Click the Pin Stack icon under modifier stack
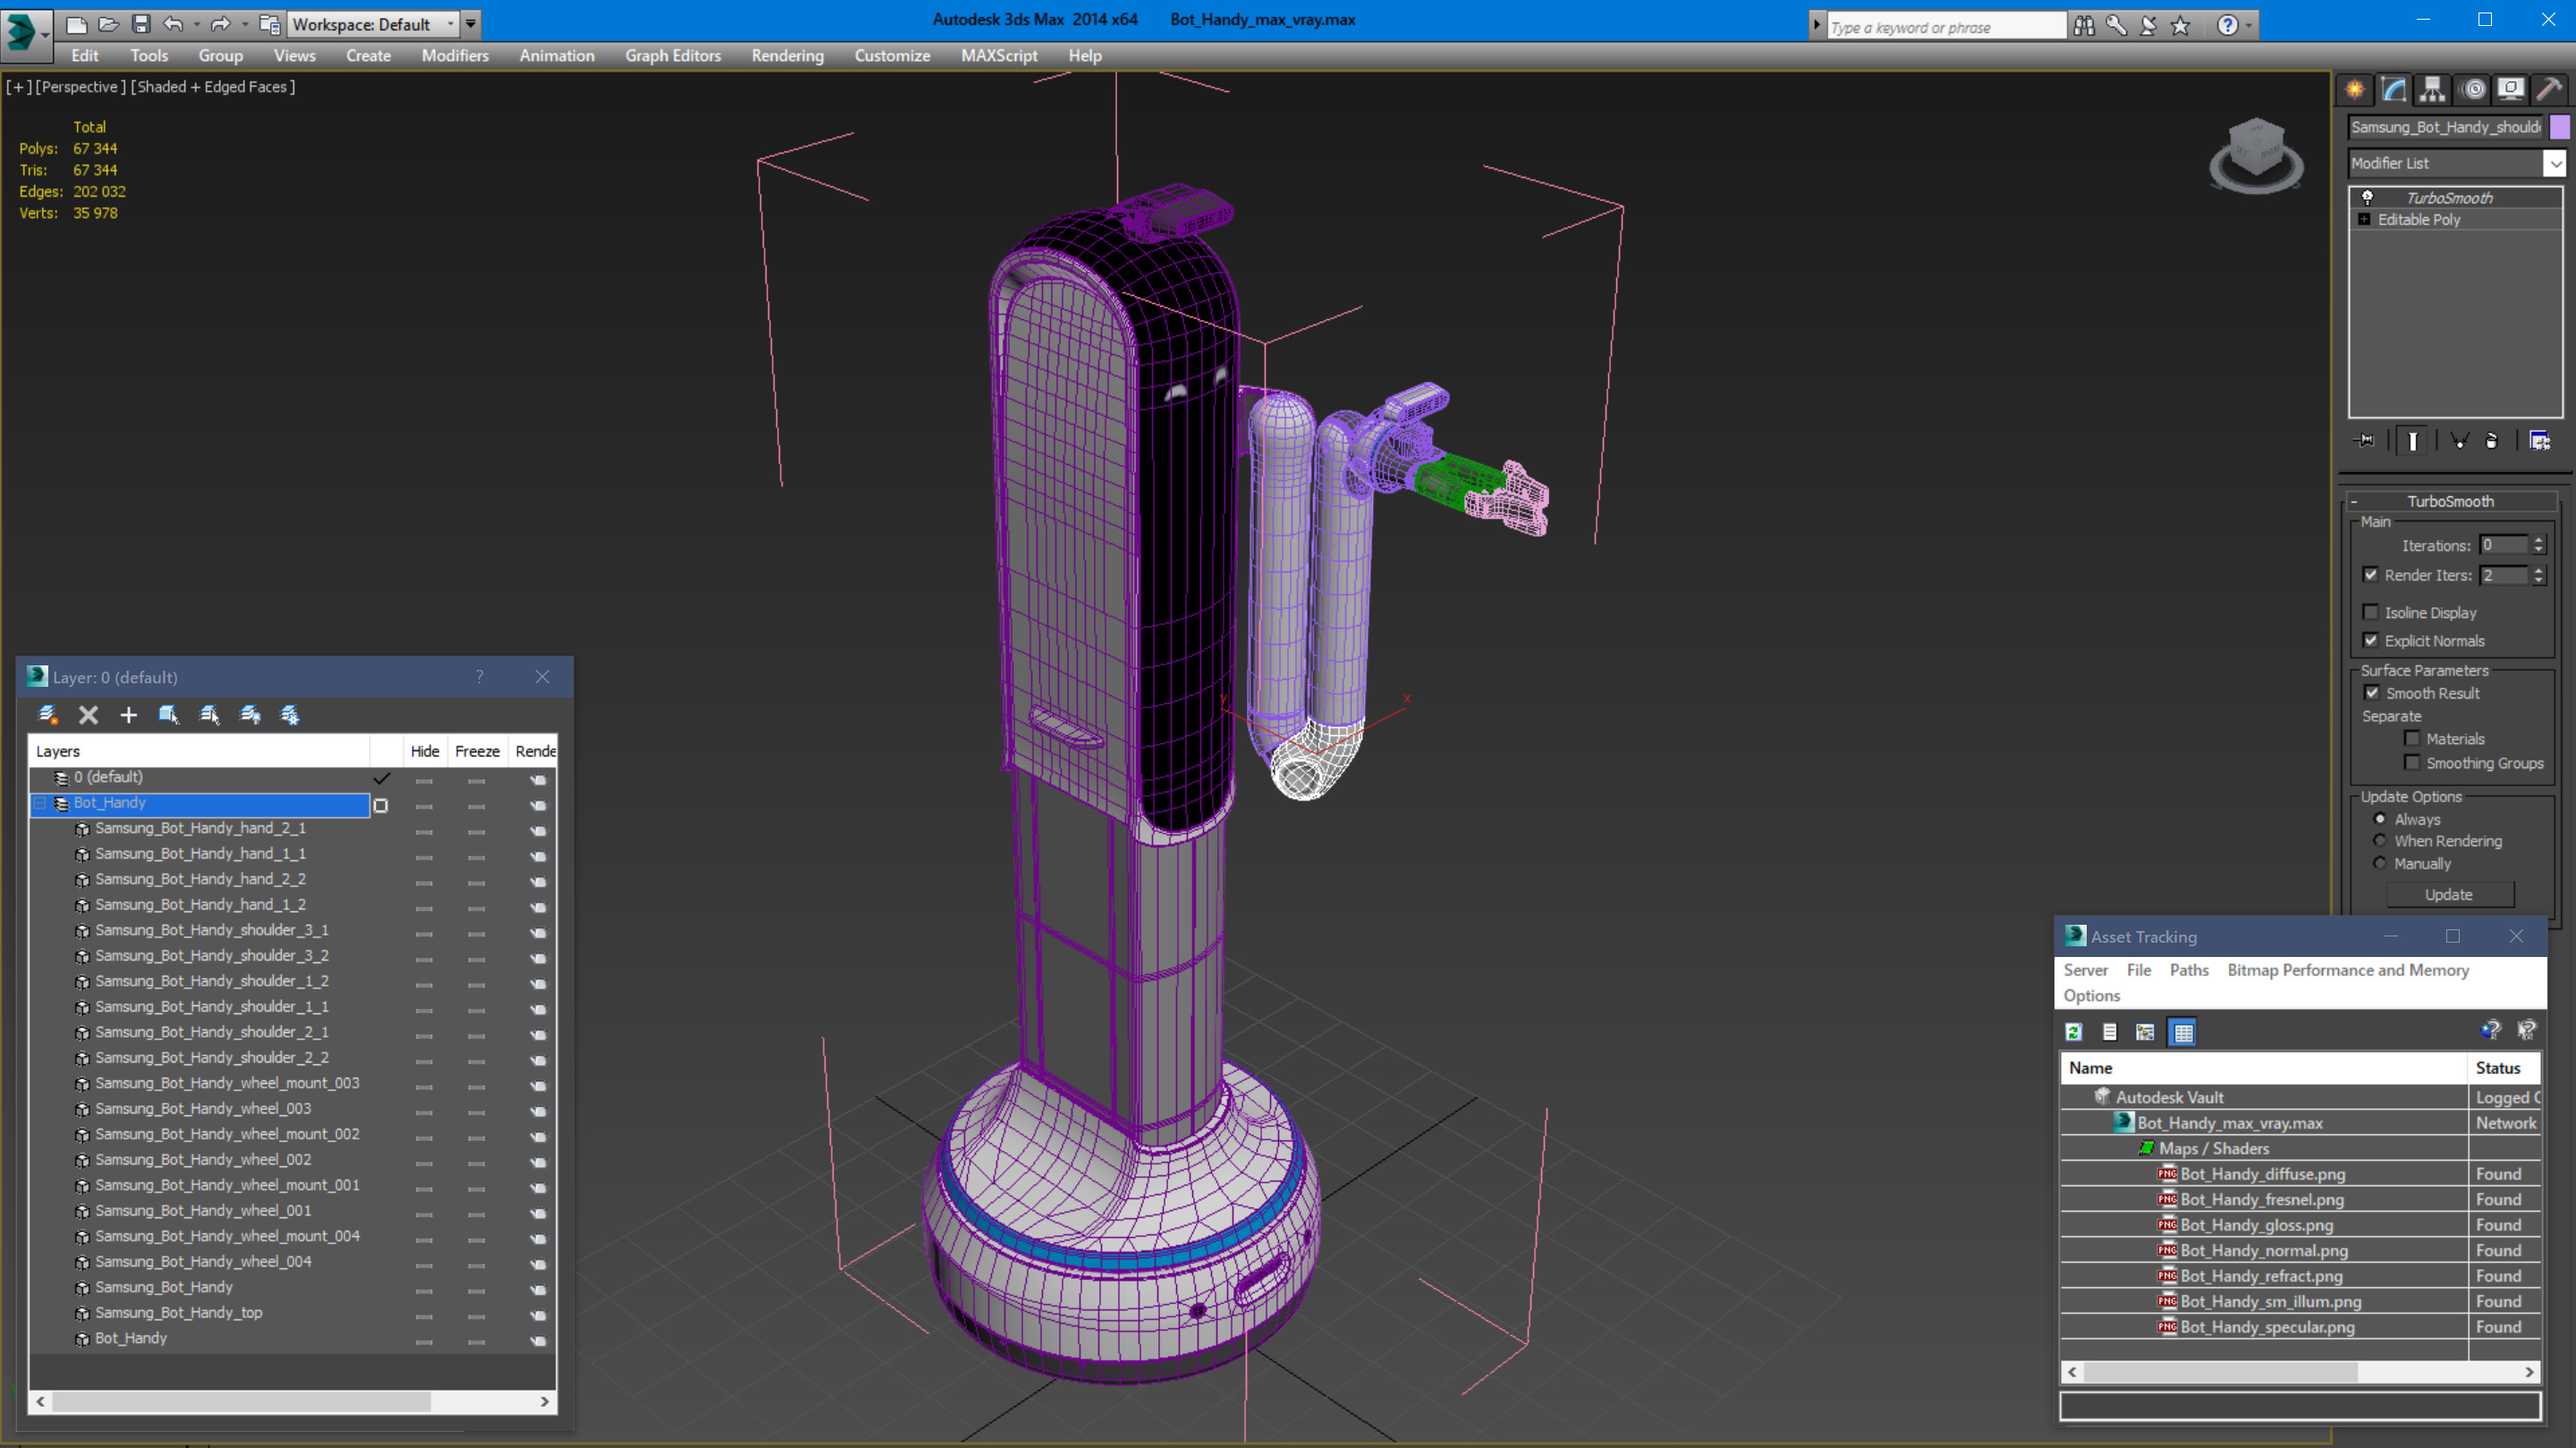The height and width of the screenshot is (1448, 2576). 2365,441
